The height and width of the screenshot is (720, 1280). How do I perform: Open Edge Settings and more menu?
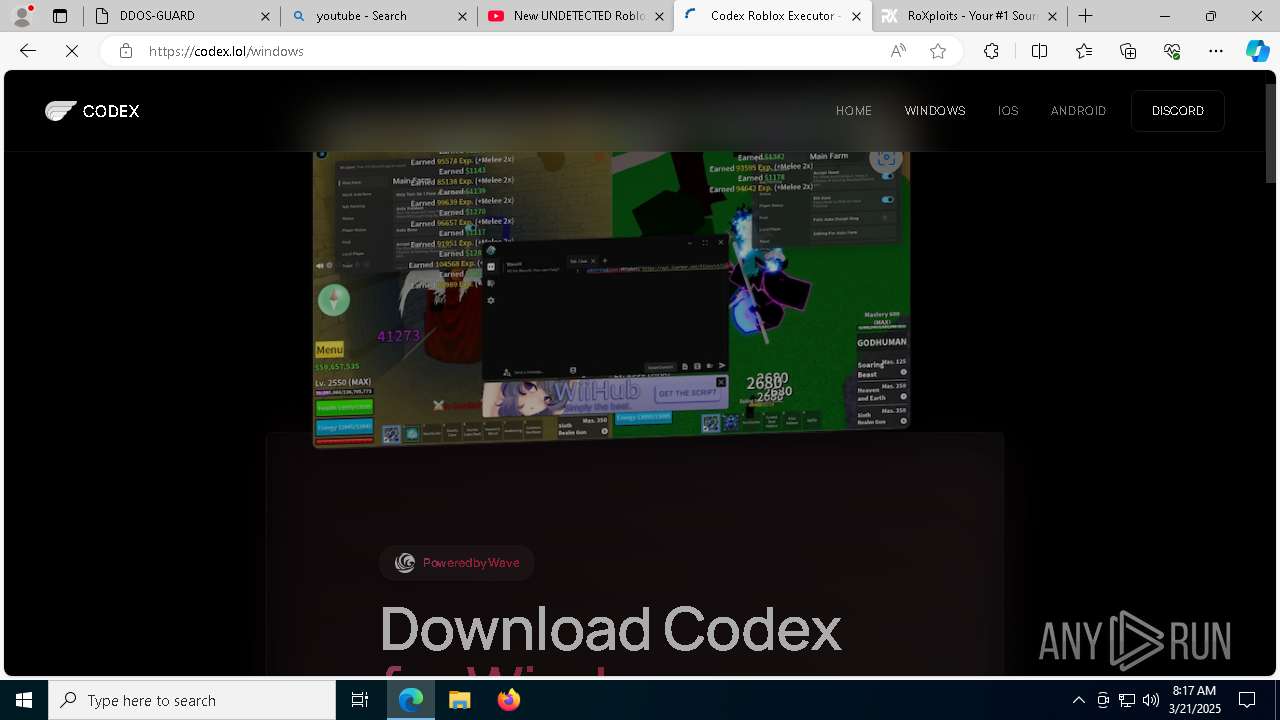(1215, 51)
